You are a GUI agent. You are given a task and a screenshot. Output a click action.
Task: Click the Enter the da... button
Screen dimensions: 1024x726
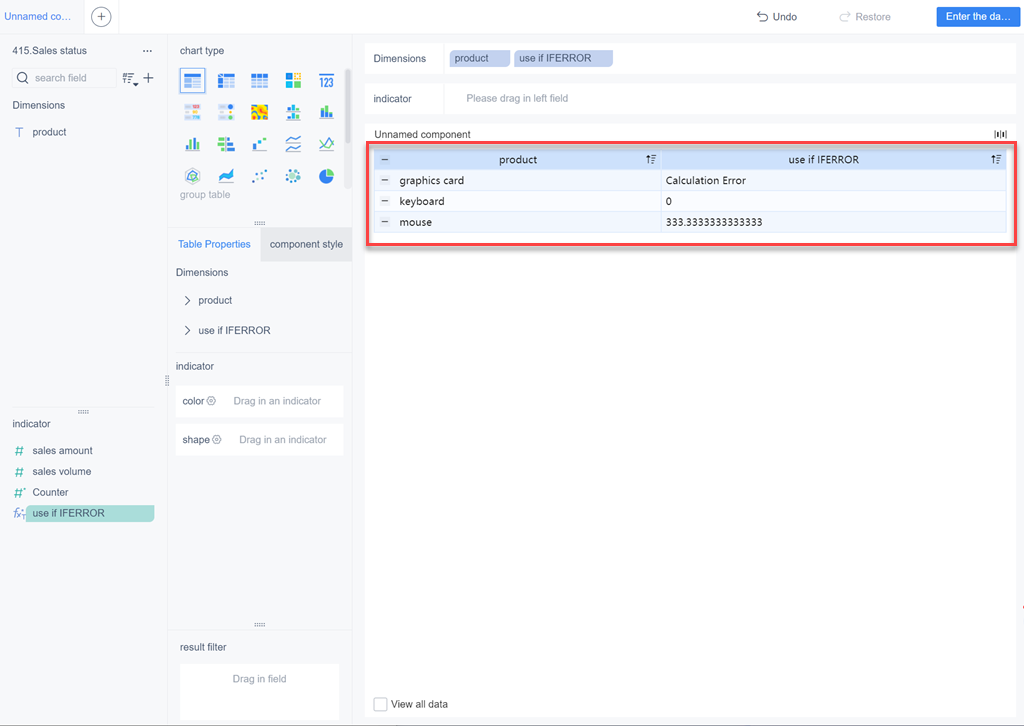pyautogui.click(x=978, y=17)
